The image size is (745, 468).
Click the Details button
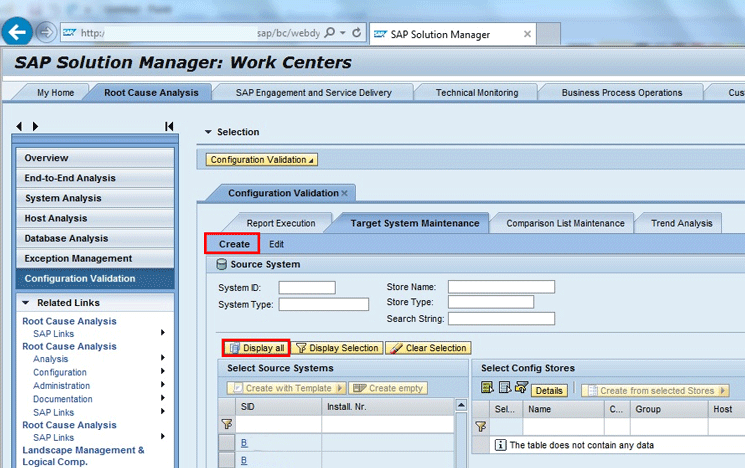coord(549,391)
